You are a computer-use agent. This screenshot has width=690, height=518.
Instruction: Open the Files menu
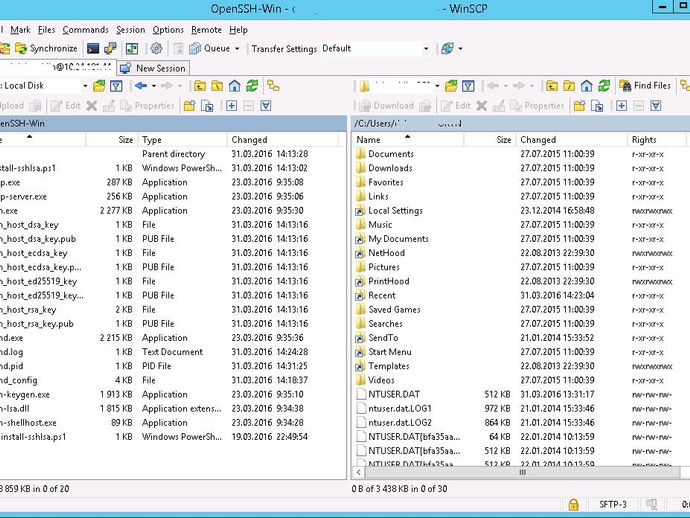[x=46, y=30]
